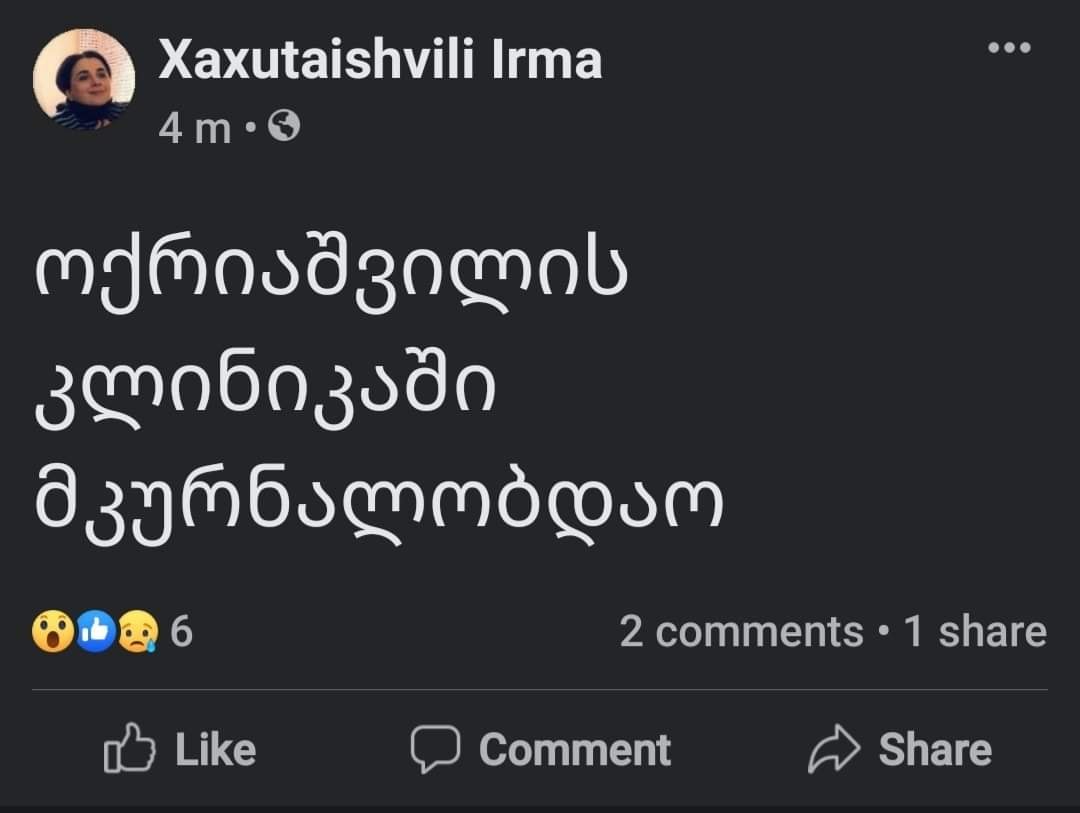Image resolution: width=1080 pixels, height=813 pixels.
Task: Click the post word 'მკურნალობდაო'
Action: pyautogui.click(x=378, y=506)
